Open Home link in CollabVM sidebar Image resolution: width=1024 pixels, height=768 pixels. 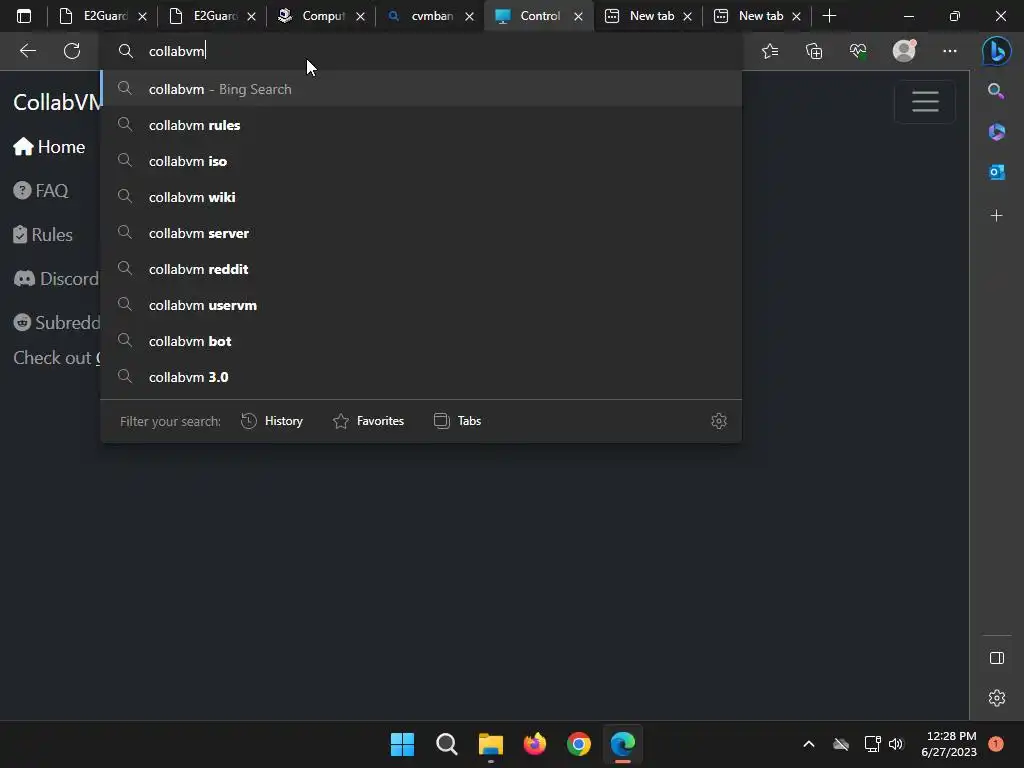[x=49, y=147]
